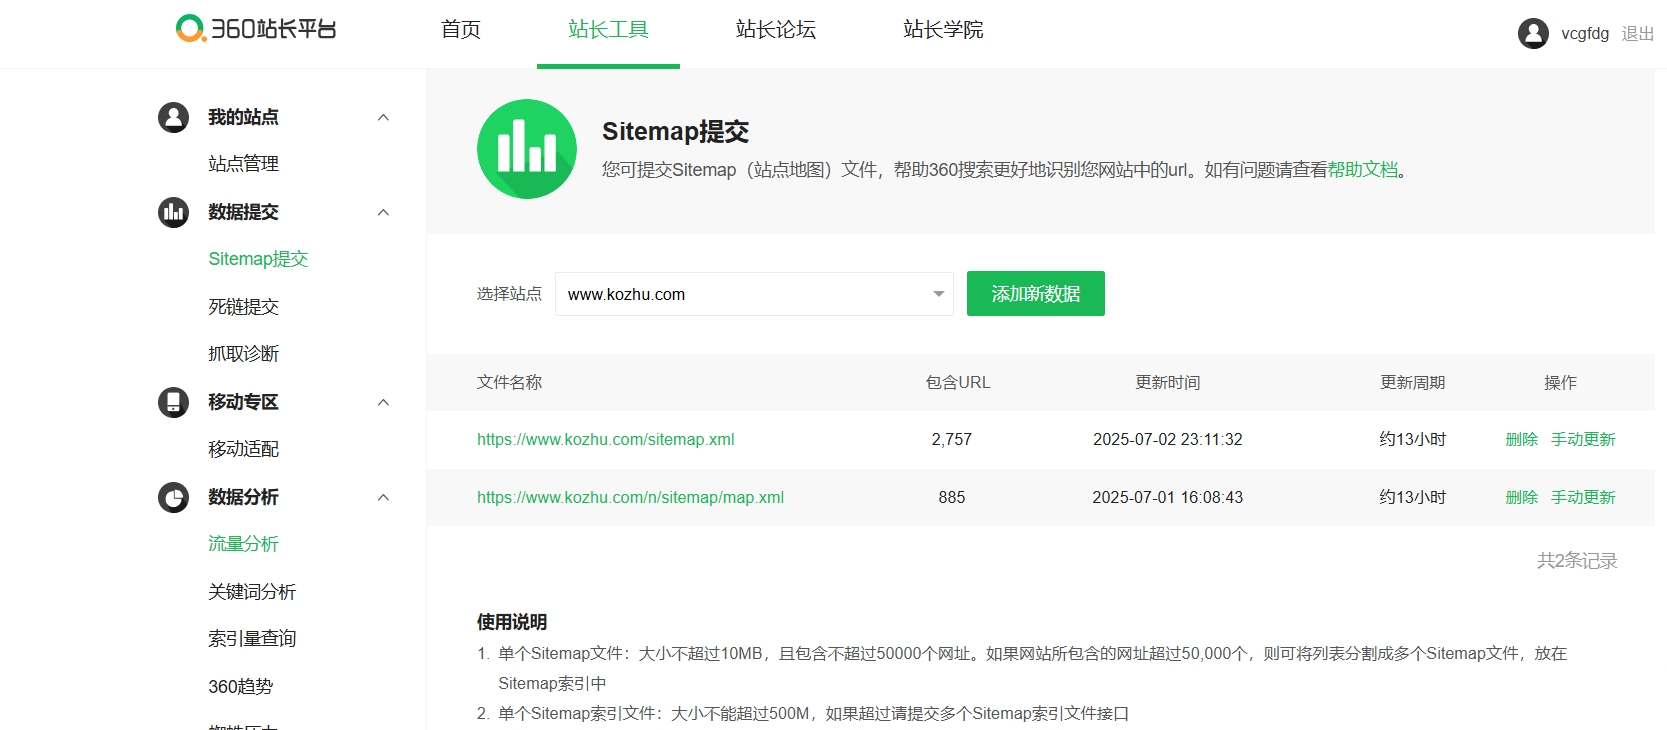1667x730 pixels.
Task: Click the user avatar icon beside vcgfdg
Action: point(1532,33)
